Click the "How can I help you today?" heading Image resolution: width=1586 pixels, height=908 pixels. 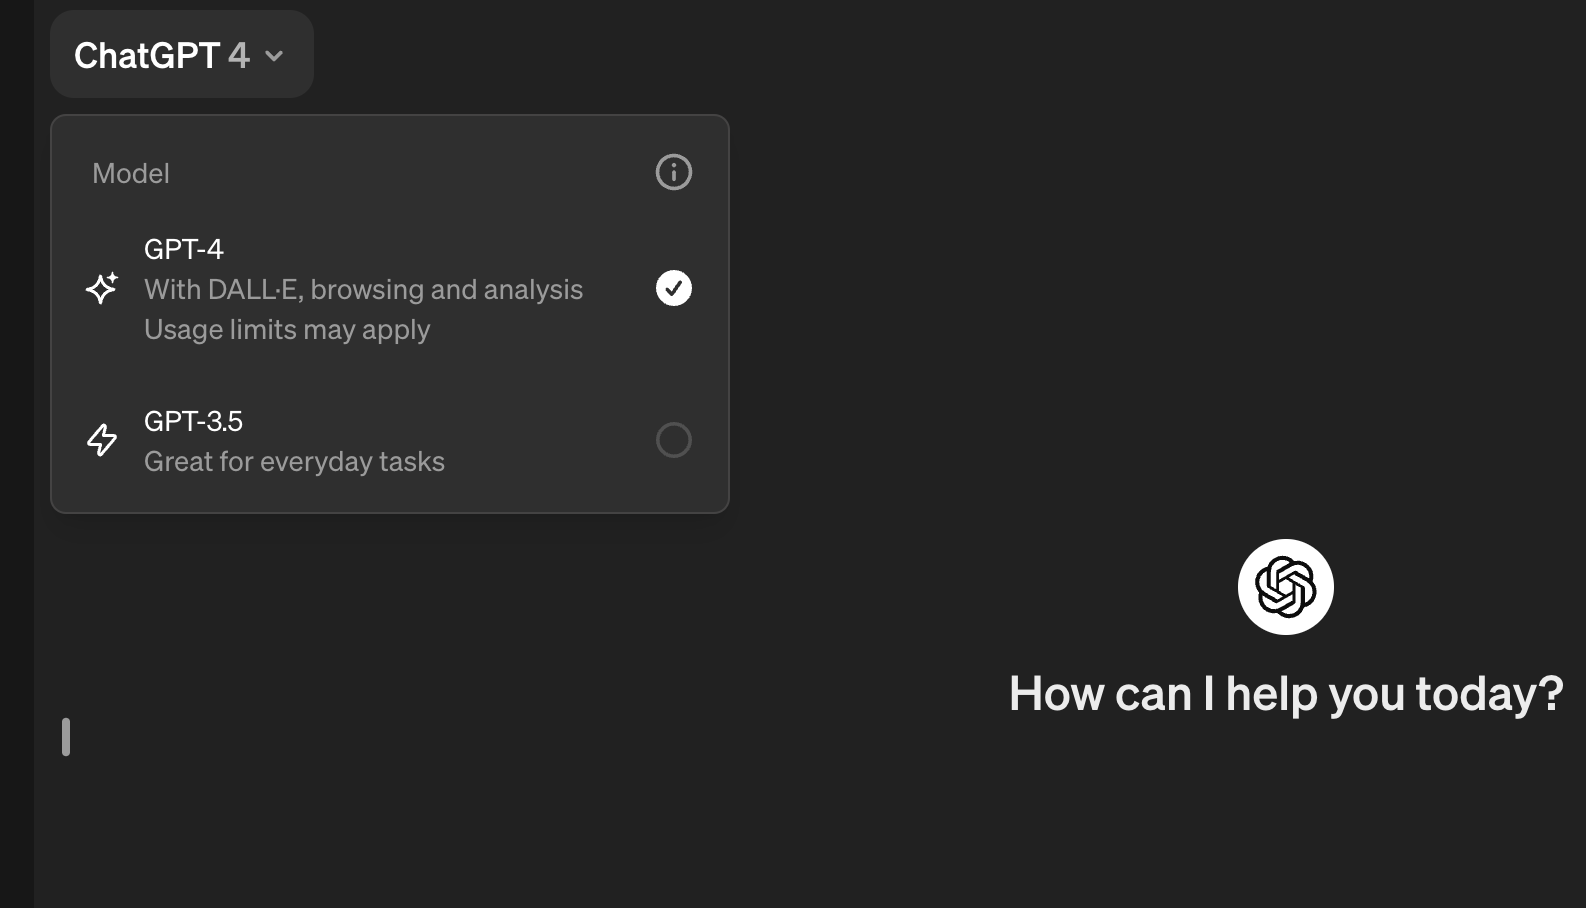pos(1286,693)
